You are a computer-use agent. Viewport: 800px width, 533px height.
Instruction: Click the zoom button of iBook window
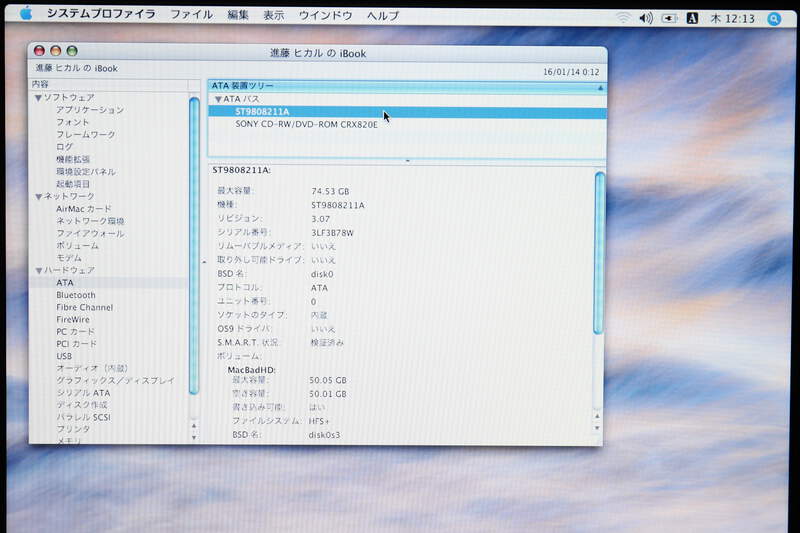pos(72,50)
